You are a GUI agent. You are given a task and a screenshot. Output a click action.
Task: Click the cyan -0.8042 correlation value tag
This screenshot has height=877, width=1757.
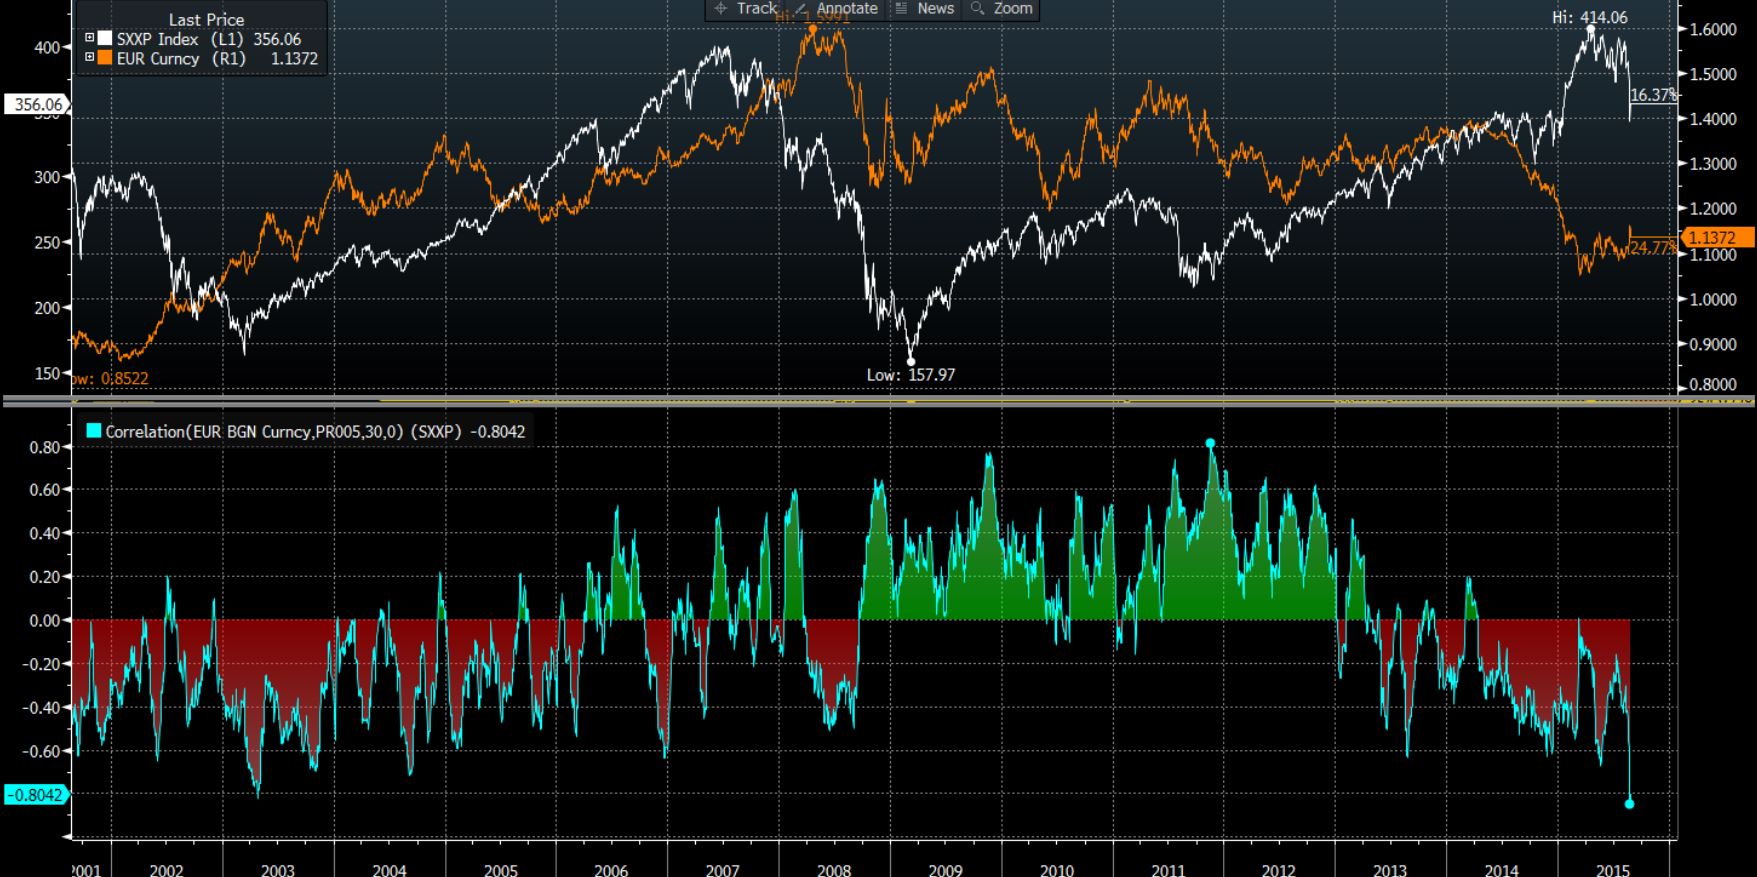(x=36, y=795)
